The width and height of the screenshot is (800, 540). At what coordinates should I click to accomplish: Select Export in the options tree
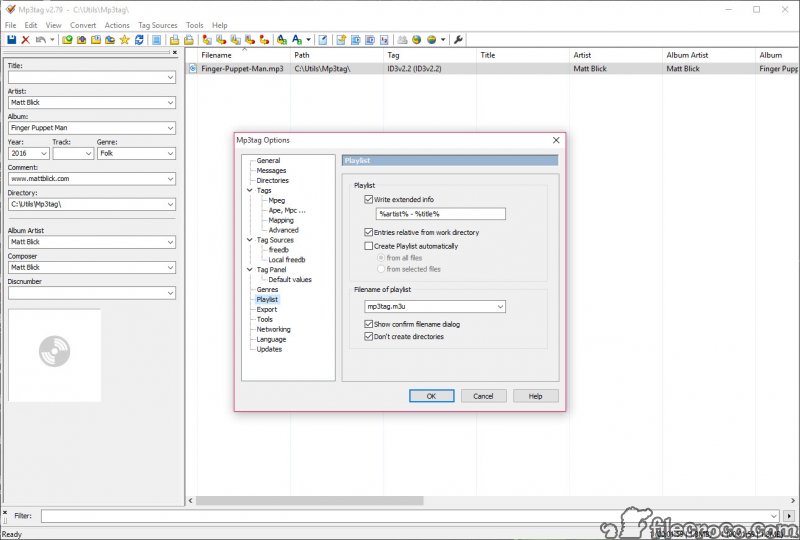[x=267, y=309]
